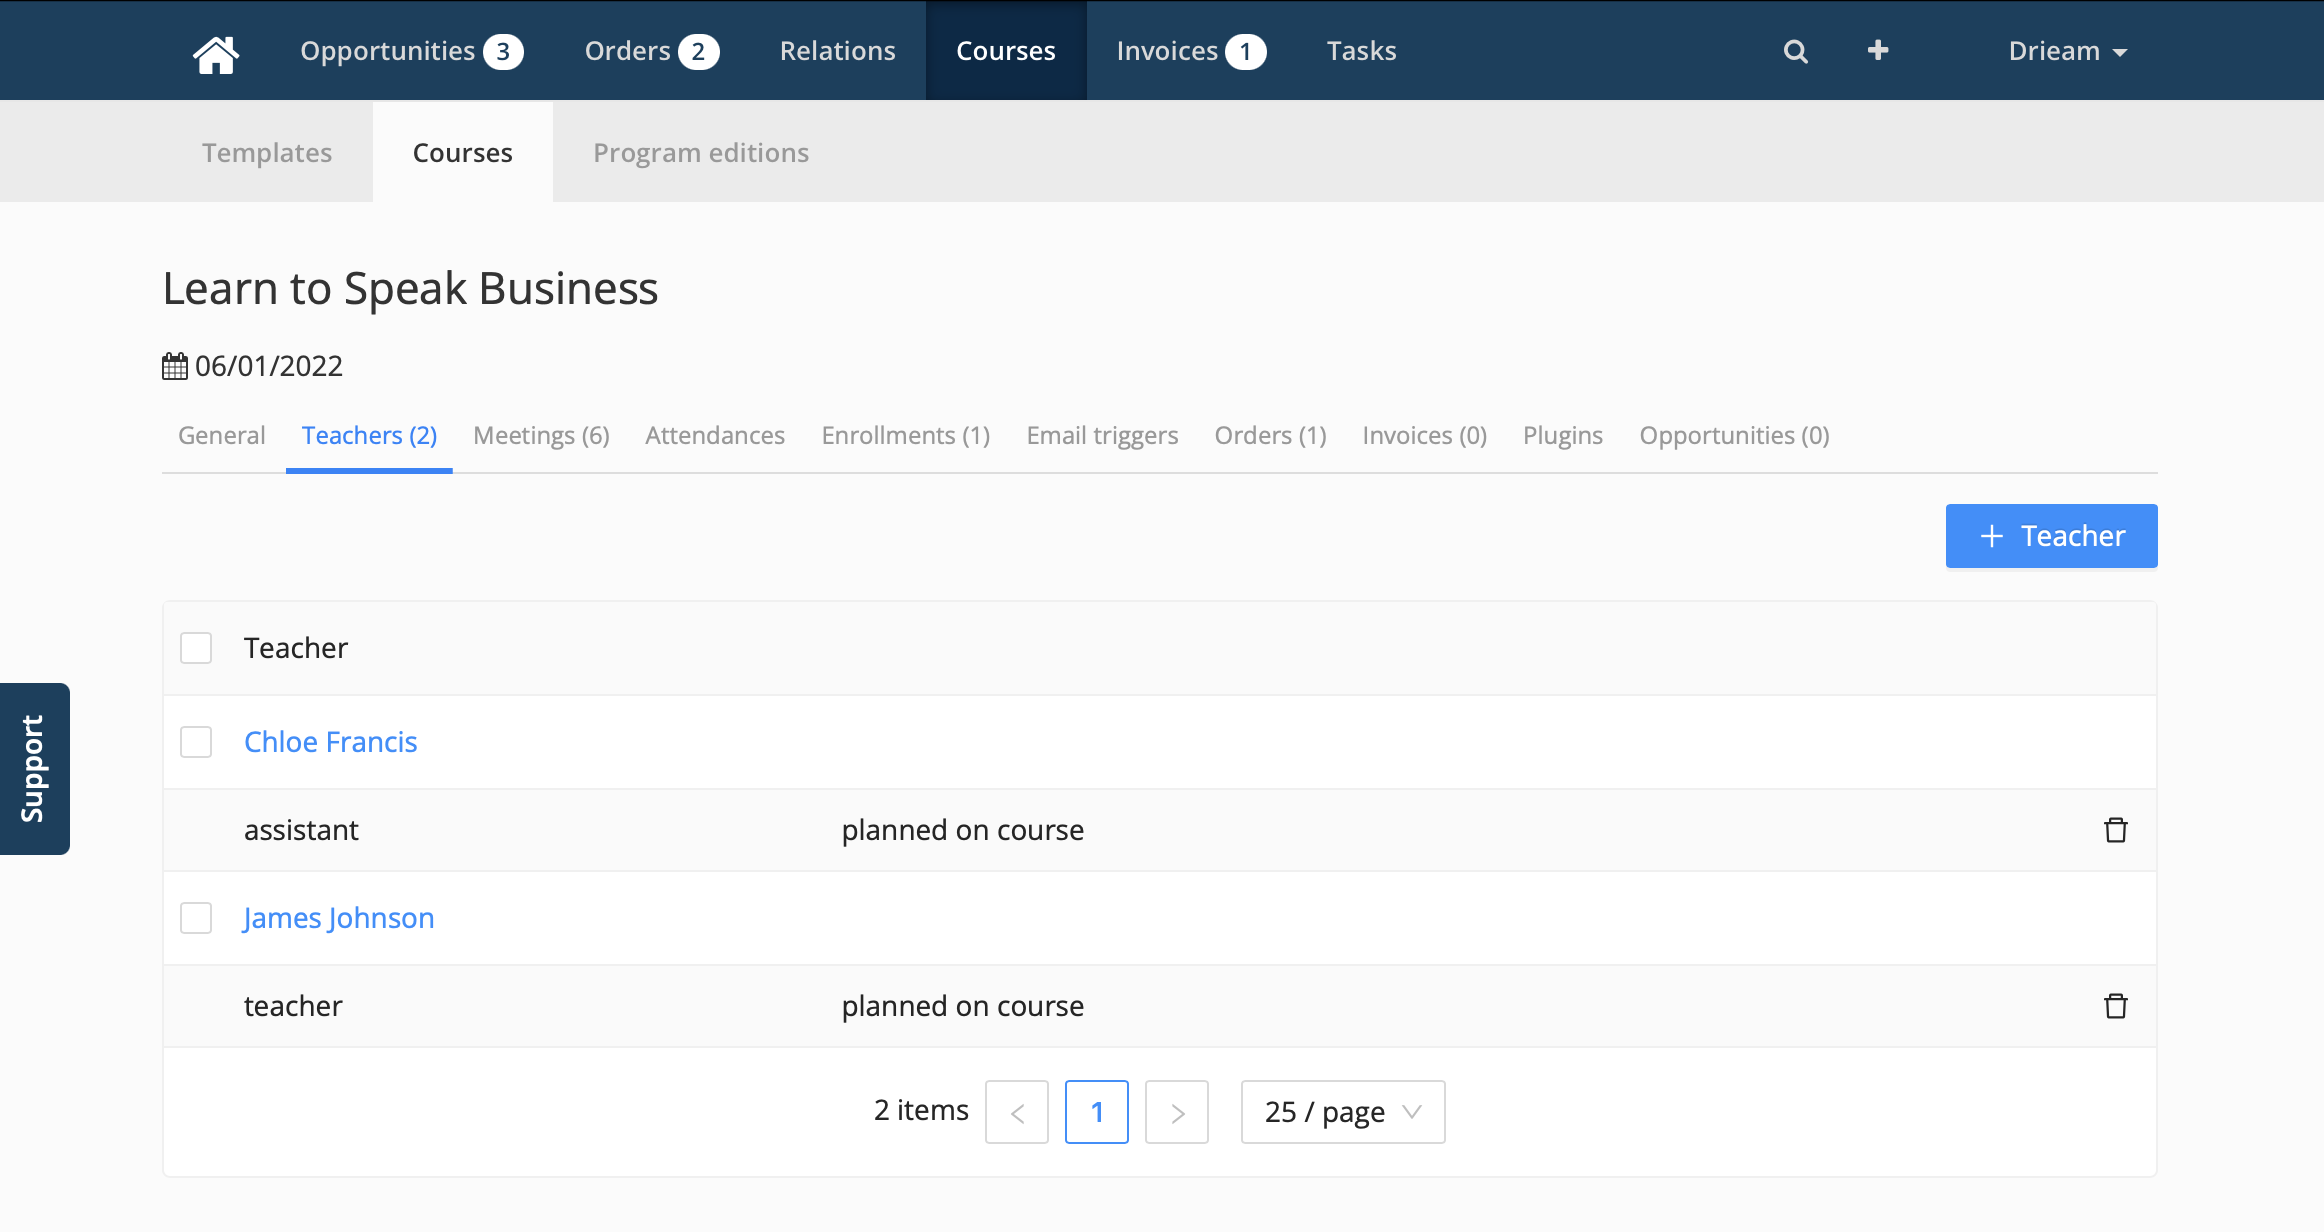
Task: Open the search magnifier icon
Action: tap(1795, 51)
